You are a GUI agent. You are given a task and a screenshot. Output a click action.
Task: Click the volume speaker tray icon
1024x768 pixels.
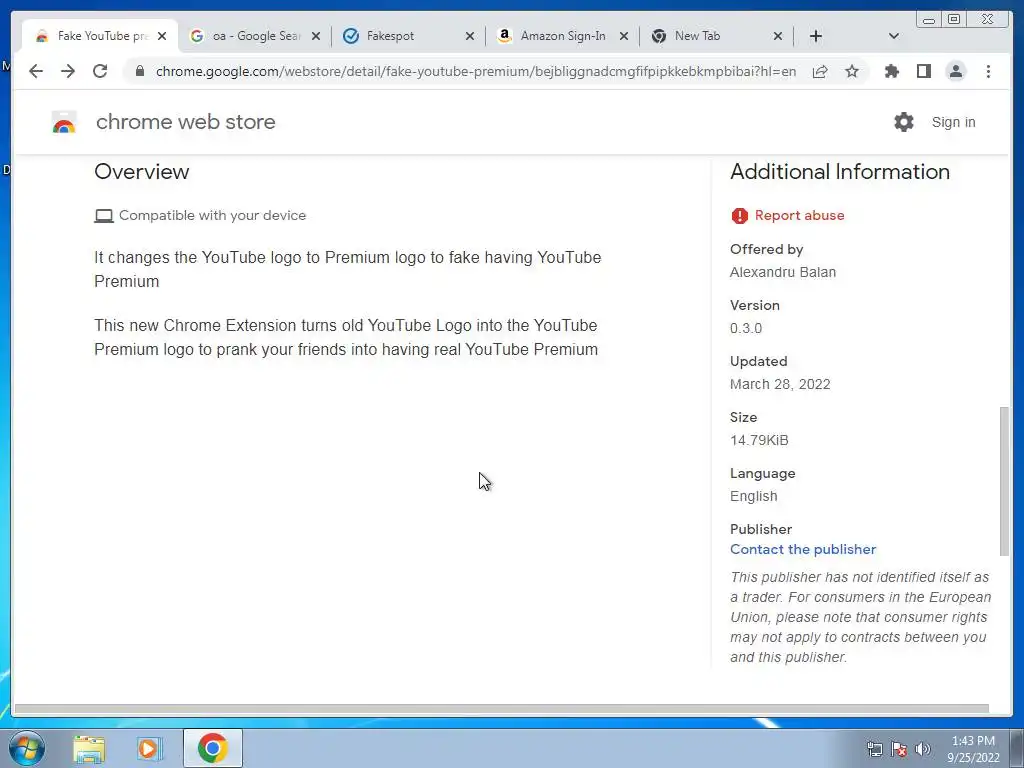(x=922, y=749)
